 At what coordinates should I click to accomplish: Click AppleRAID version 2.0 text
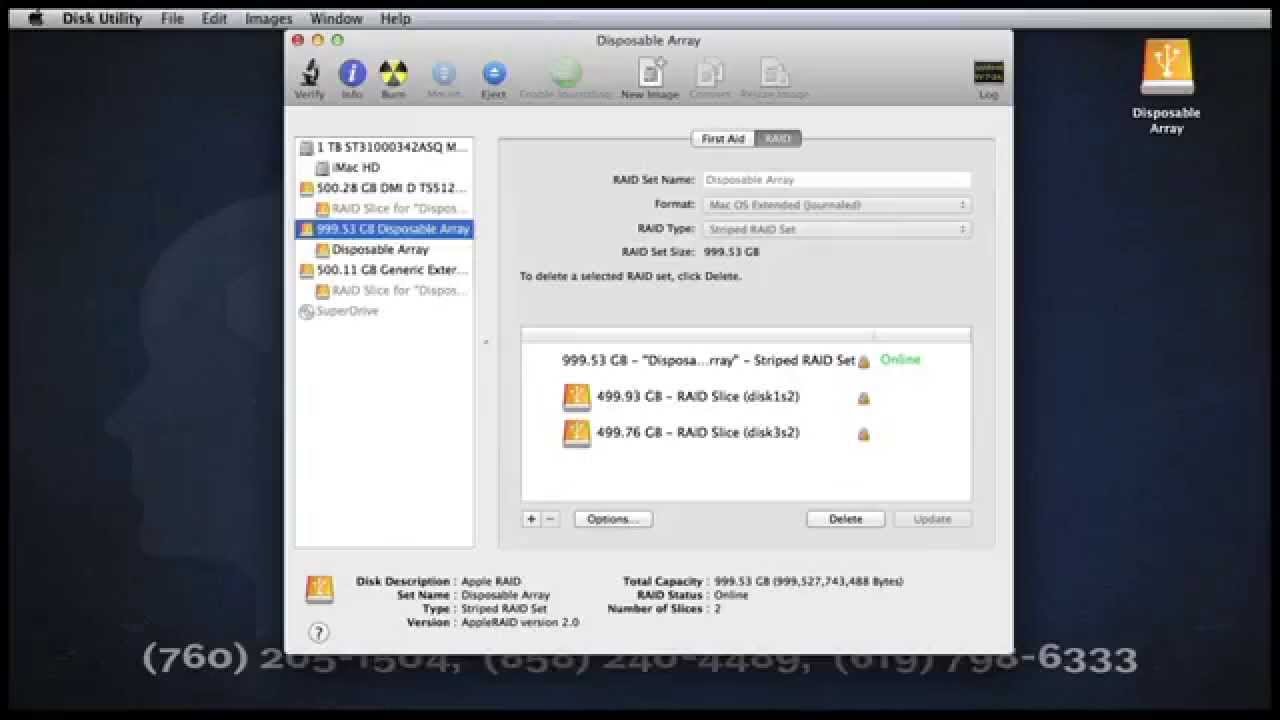tap(520, 622)
